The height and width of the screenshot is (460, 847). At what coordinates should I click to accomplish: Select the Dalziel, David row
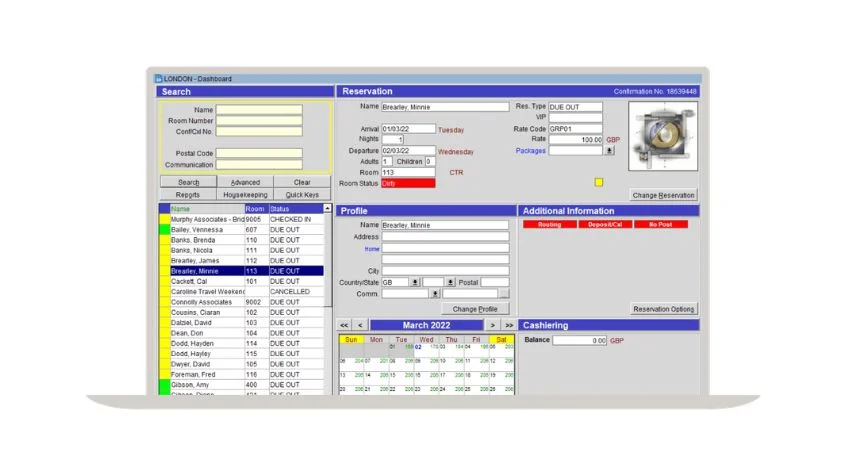[x=241, y=322]
